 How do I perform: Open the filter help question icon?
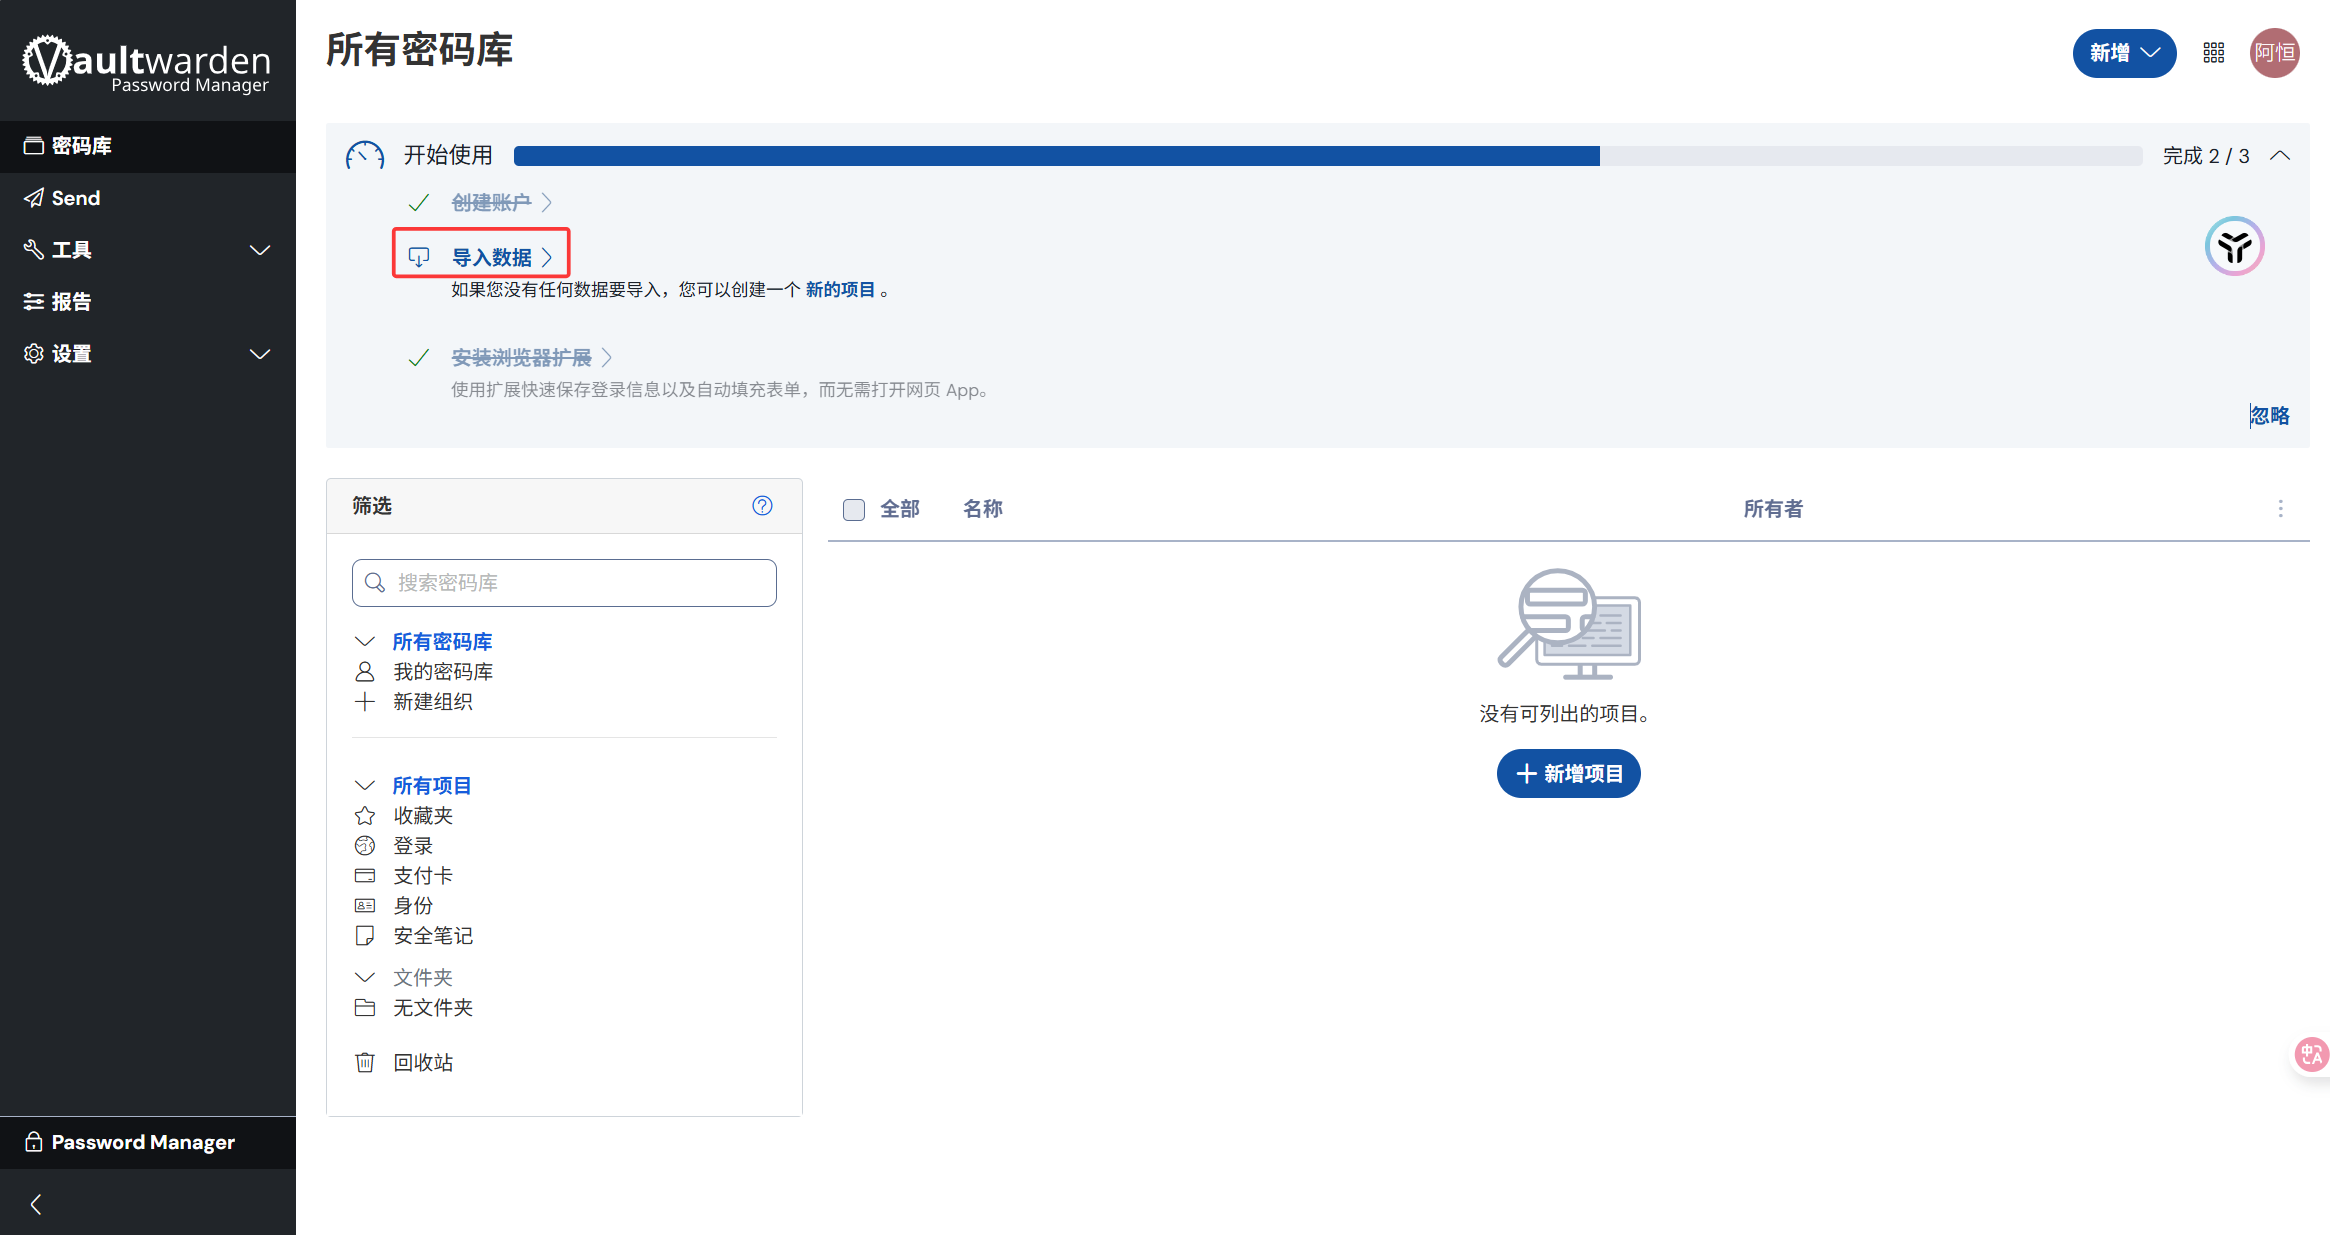click(x=762, y=506)
